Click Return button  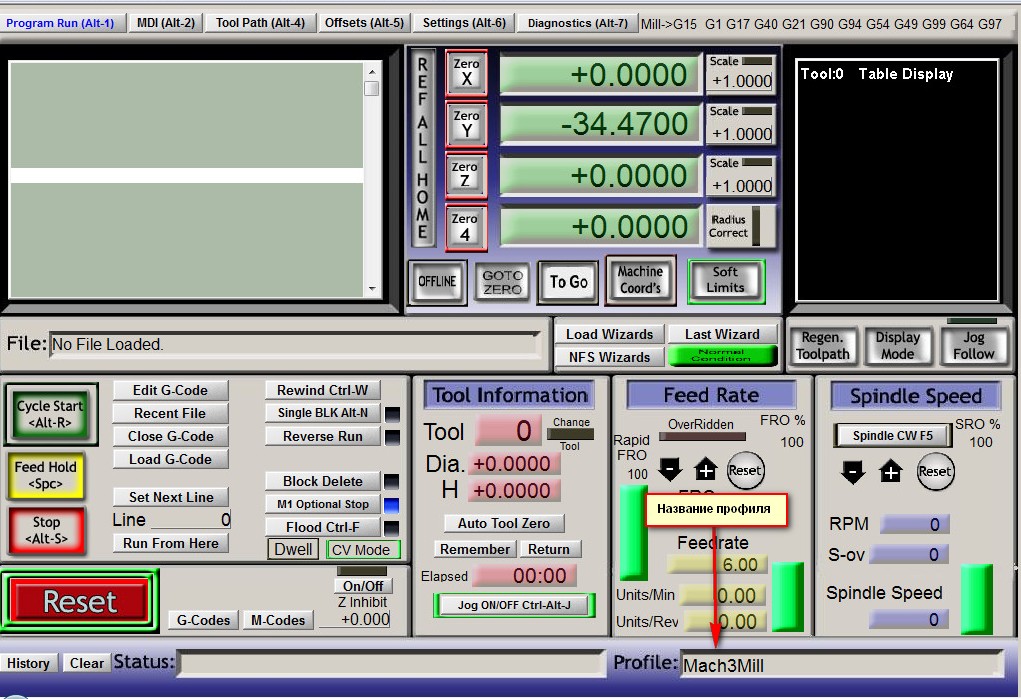tap(548, 549)
